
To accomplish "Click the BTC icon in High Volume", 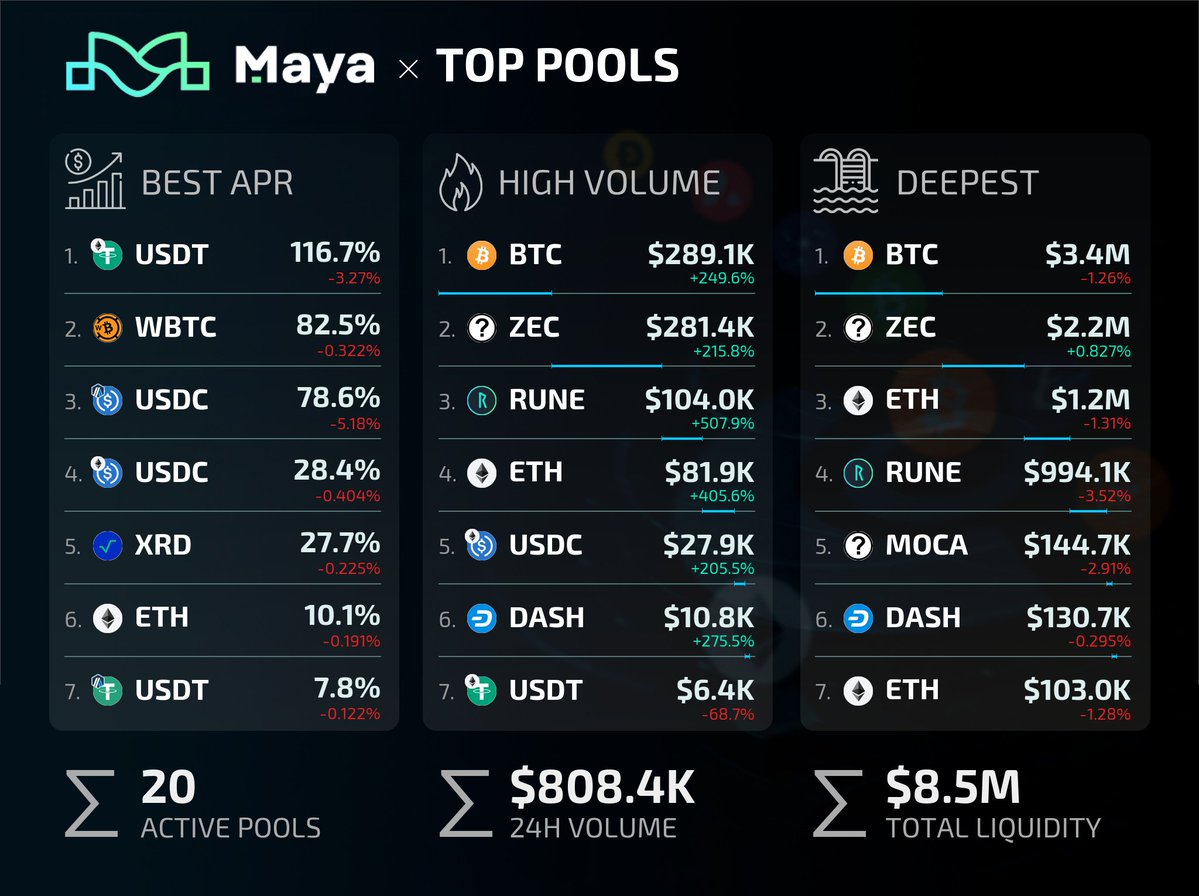I will [481, 255].
